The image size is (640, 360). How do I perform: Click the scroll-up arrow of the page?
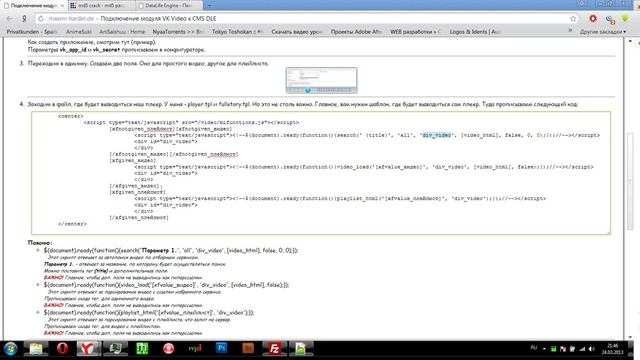(x=630, y=41)
